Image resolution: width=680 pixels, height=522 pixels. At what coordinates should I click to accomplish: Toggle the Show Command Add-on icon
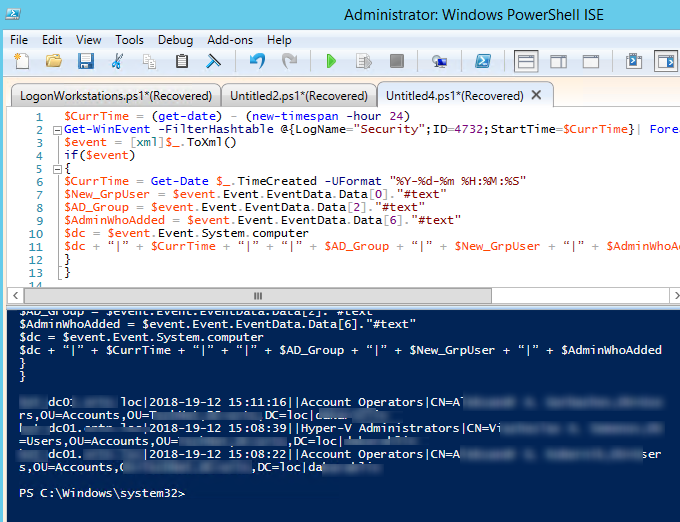666,61
